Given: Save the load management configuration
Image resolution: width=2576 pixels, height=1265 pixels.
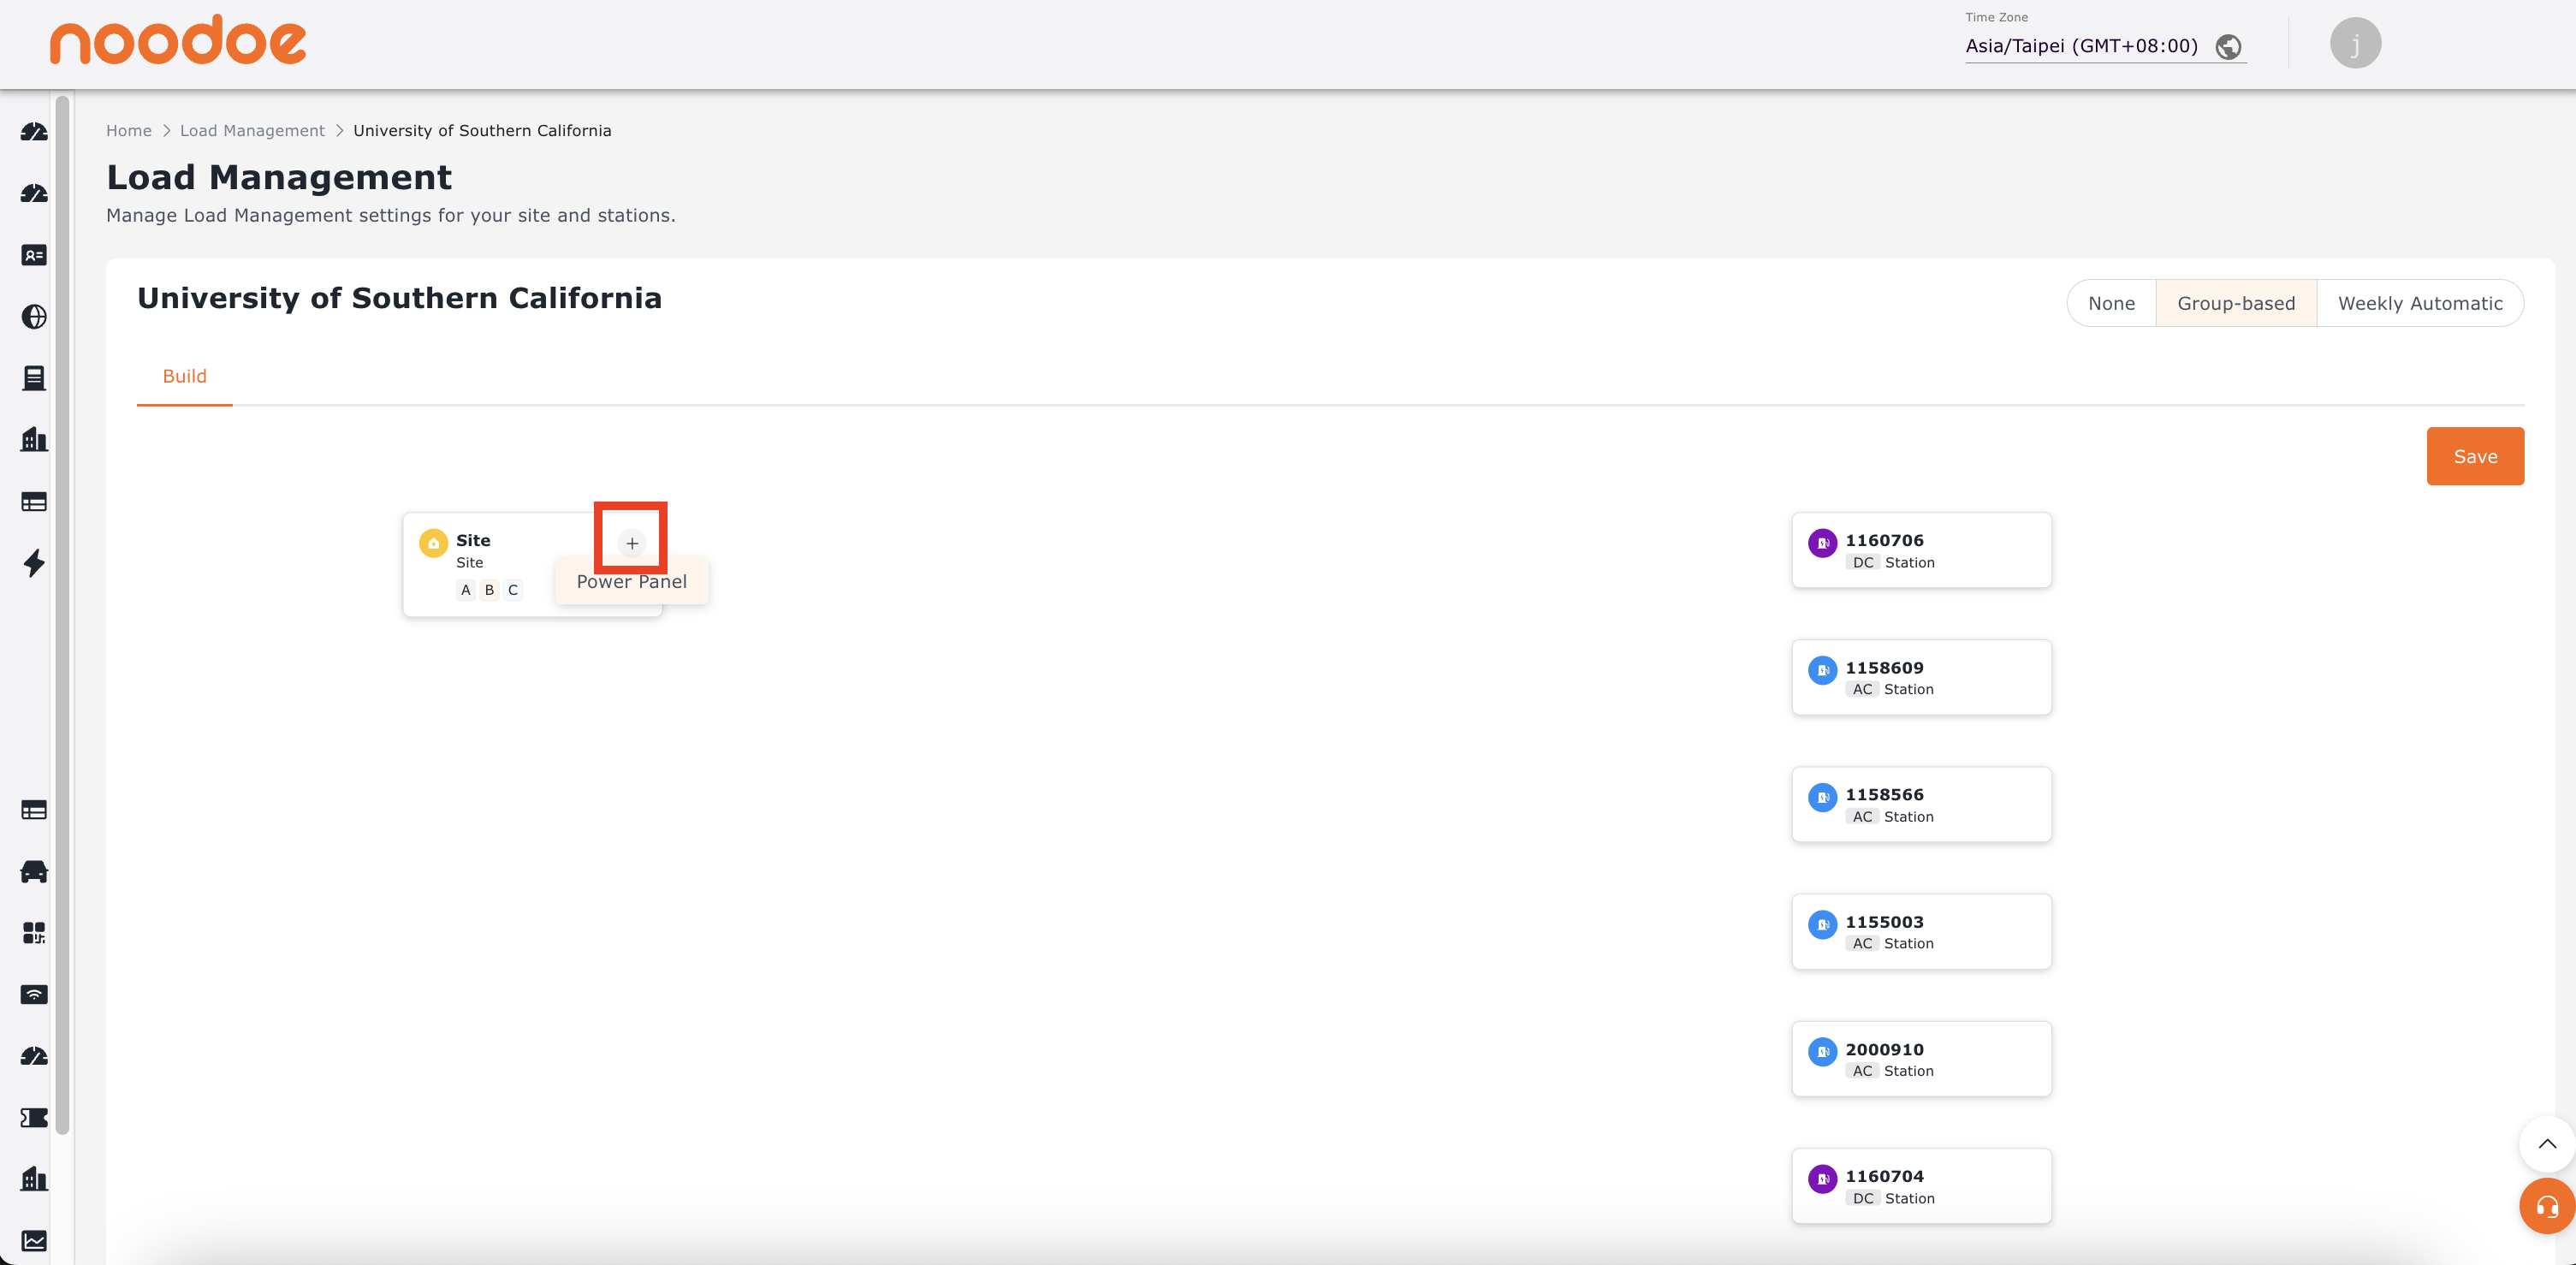Looking at the screenshot, I should [2475, 456].
